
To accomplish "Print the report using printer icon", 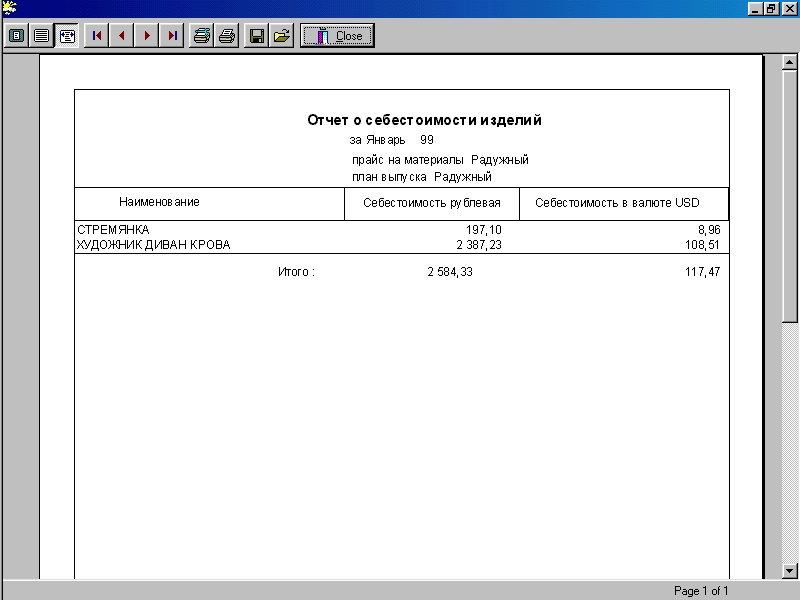I will coord(227,36).
